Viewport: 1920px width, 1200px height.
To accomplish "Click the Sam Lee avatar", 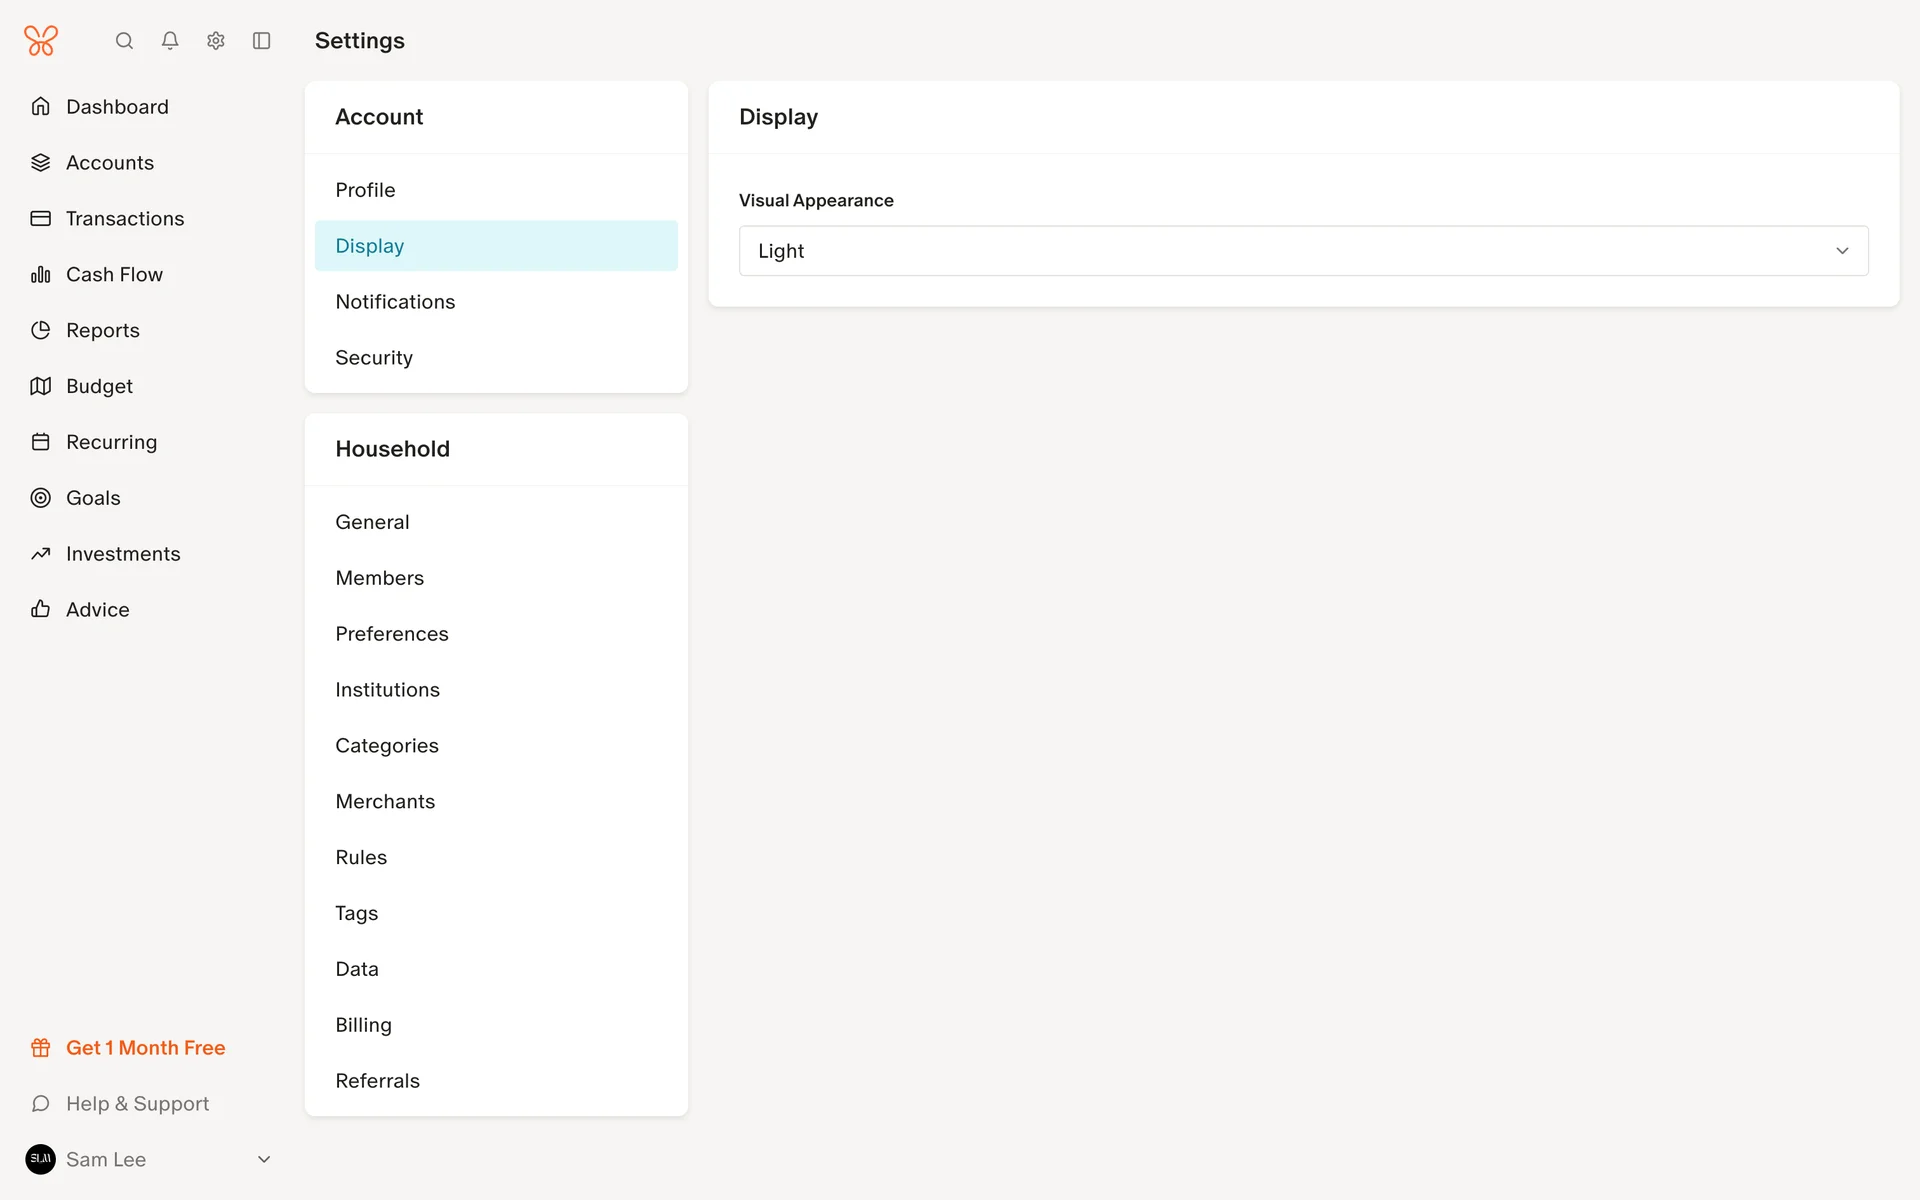I will [x=41, y=1159].
